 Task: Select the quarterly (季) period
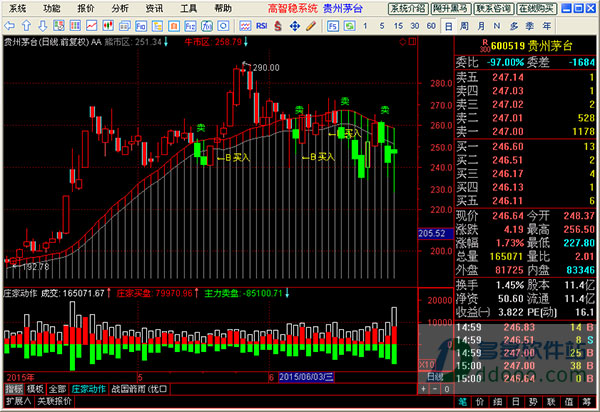pyautogui.click(x=530, y=26)
